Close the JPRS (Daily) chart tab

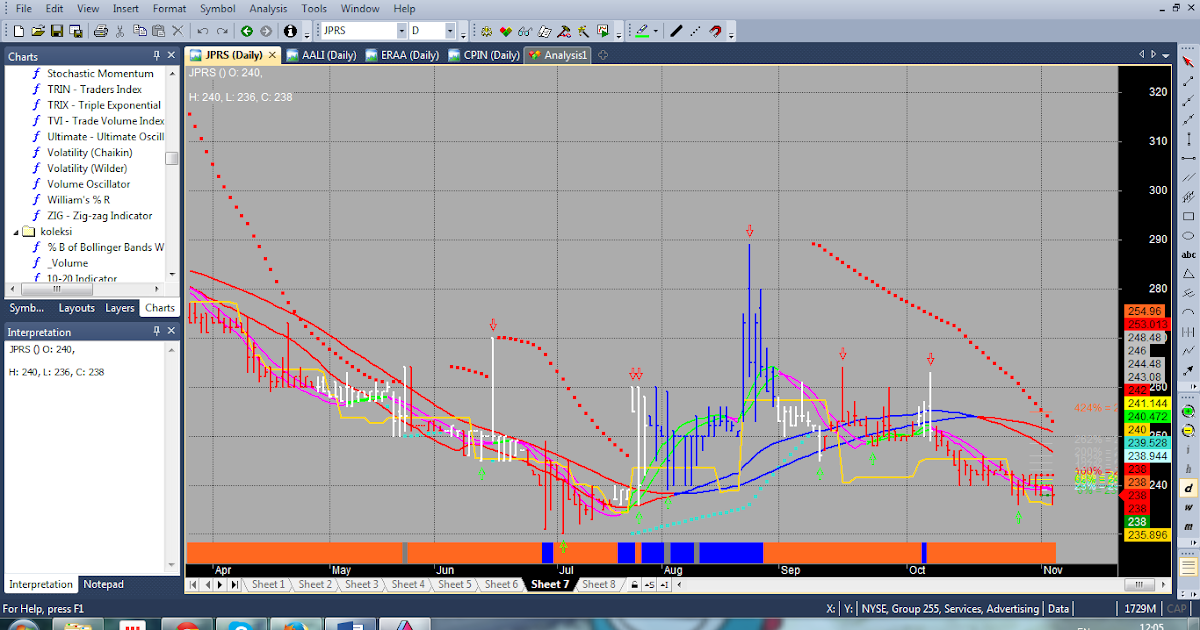pos(272,55)
